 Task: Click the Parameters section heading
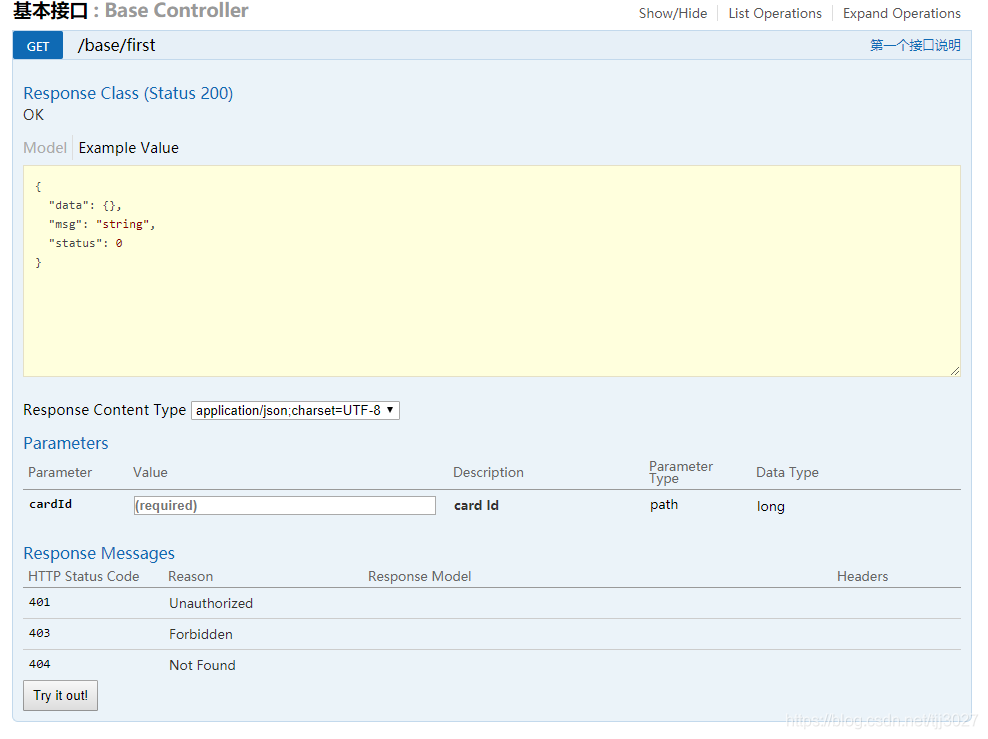(x=66, y=443)
